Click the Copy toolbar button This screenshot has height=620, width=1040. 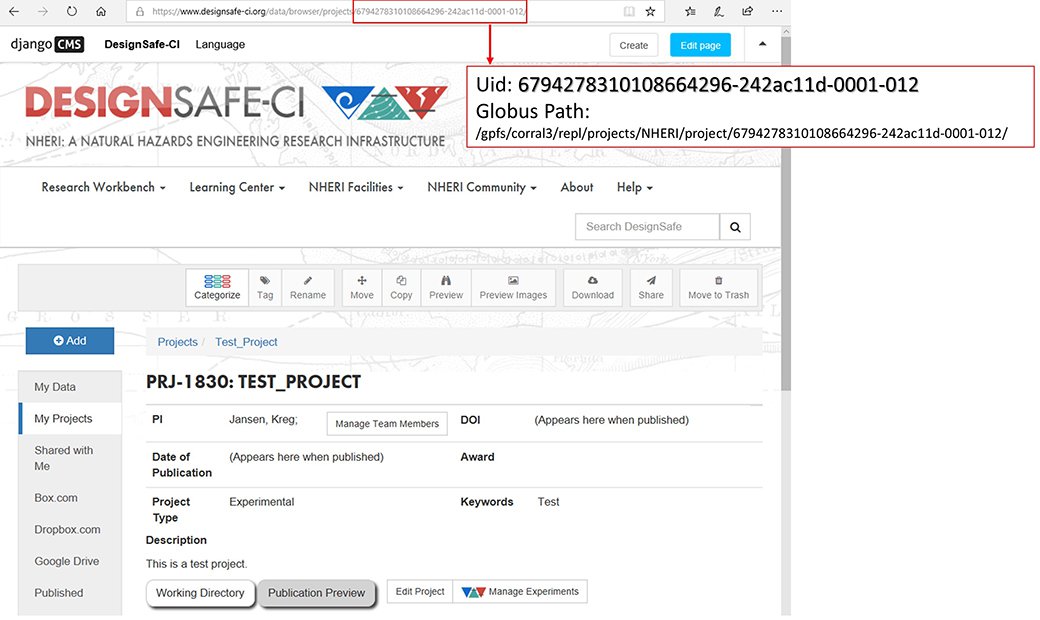click(x=401, y=288)
